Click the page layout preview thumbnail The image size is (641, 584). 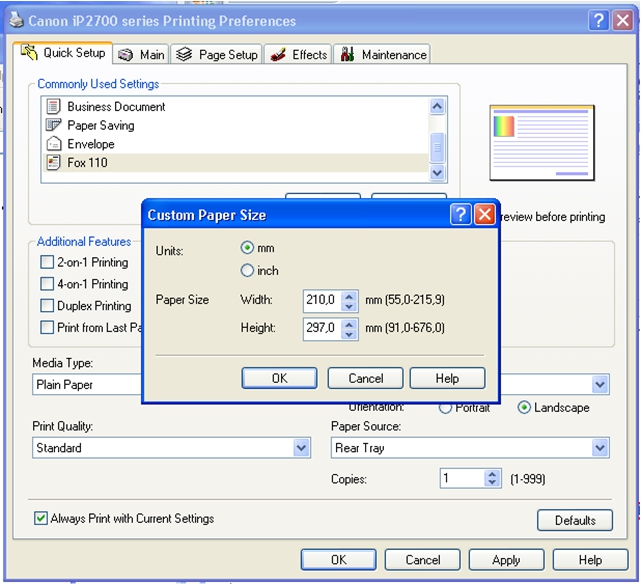(x=541, y=142)
